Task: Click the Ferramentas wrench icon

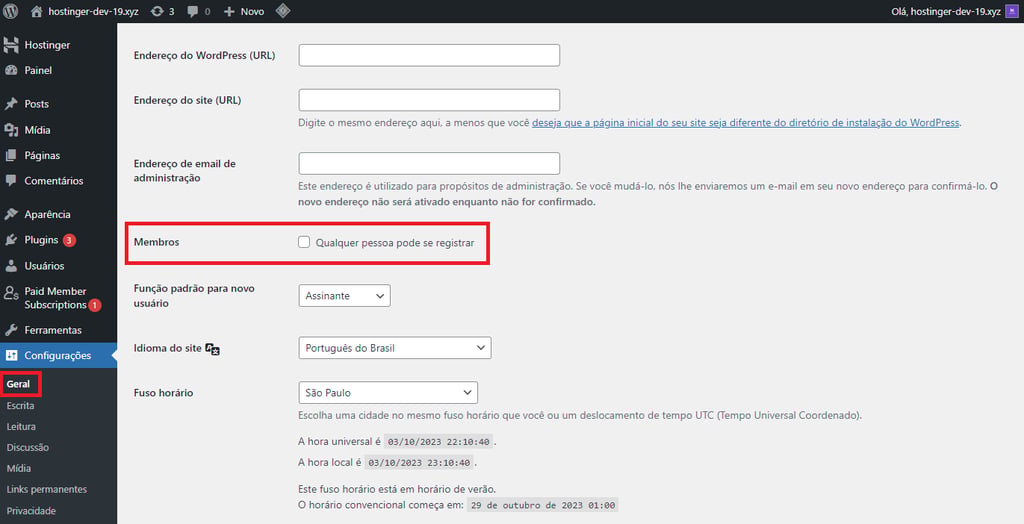Action: [11, 330]
